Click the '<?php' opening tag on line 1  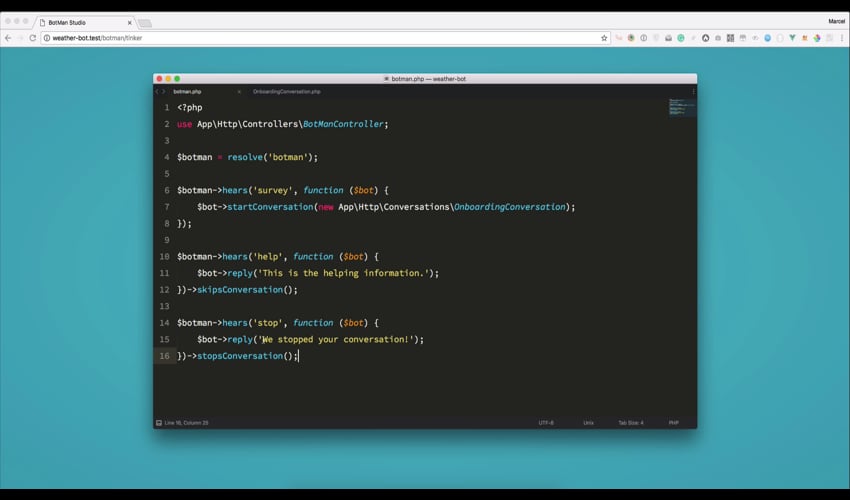190,107
